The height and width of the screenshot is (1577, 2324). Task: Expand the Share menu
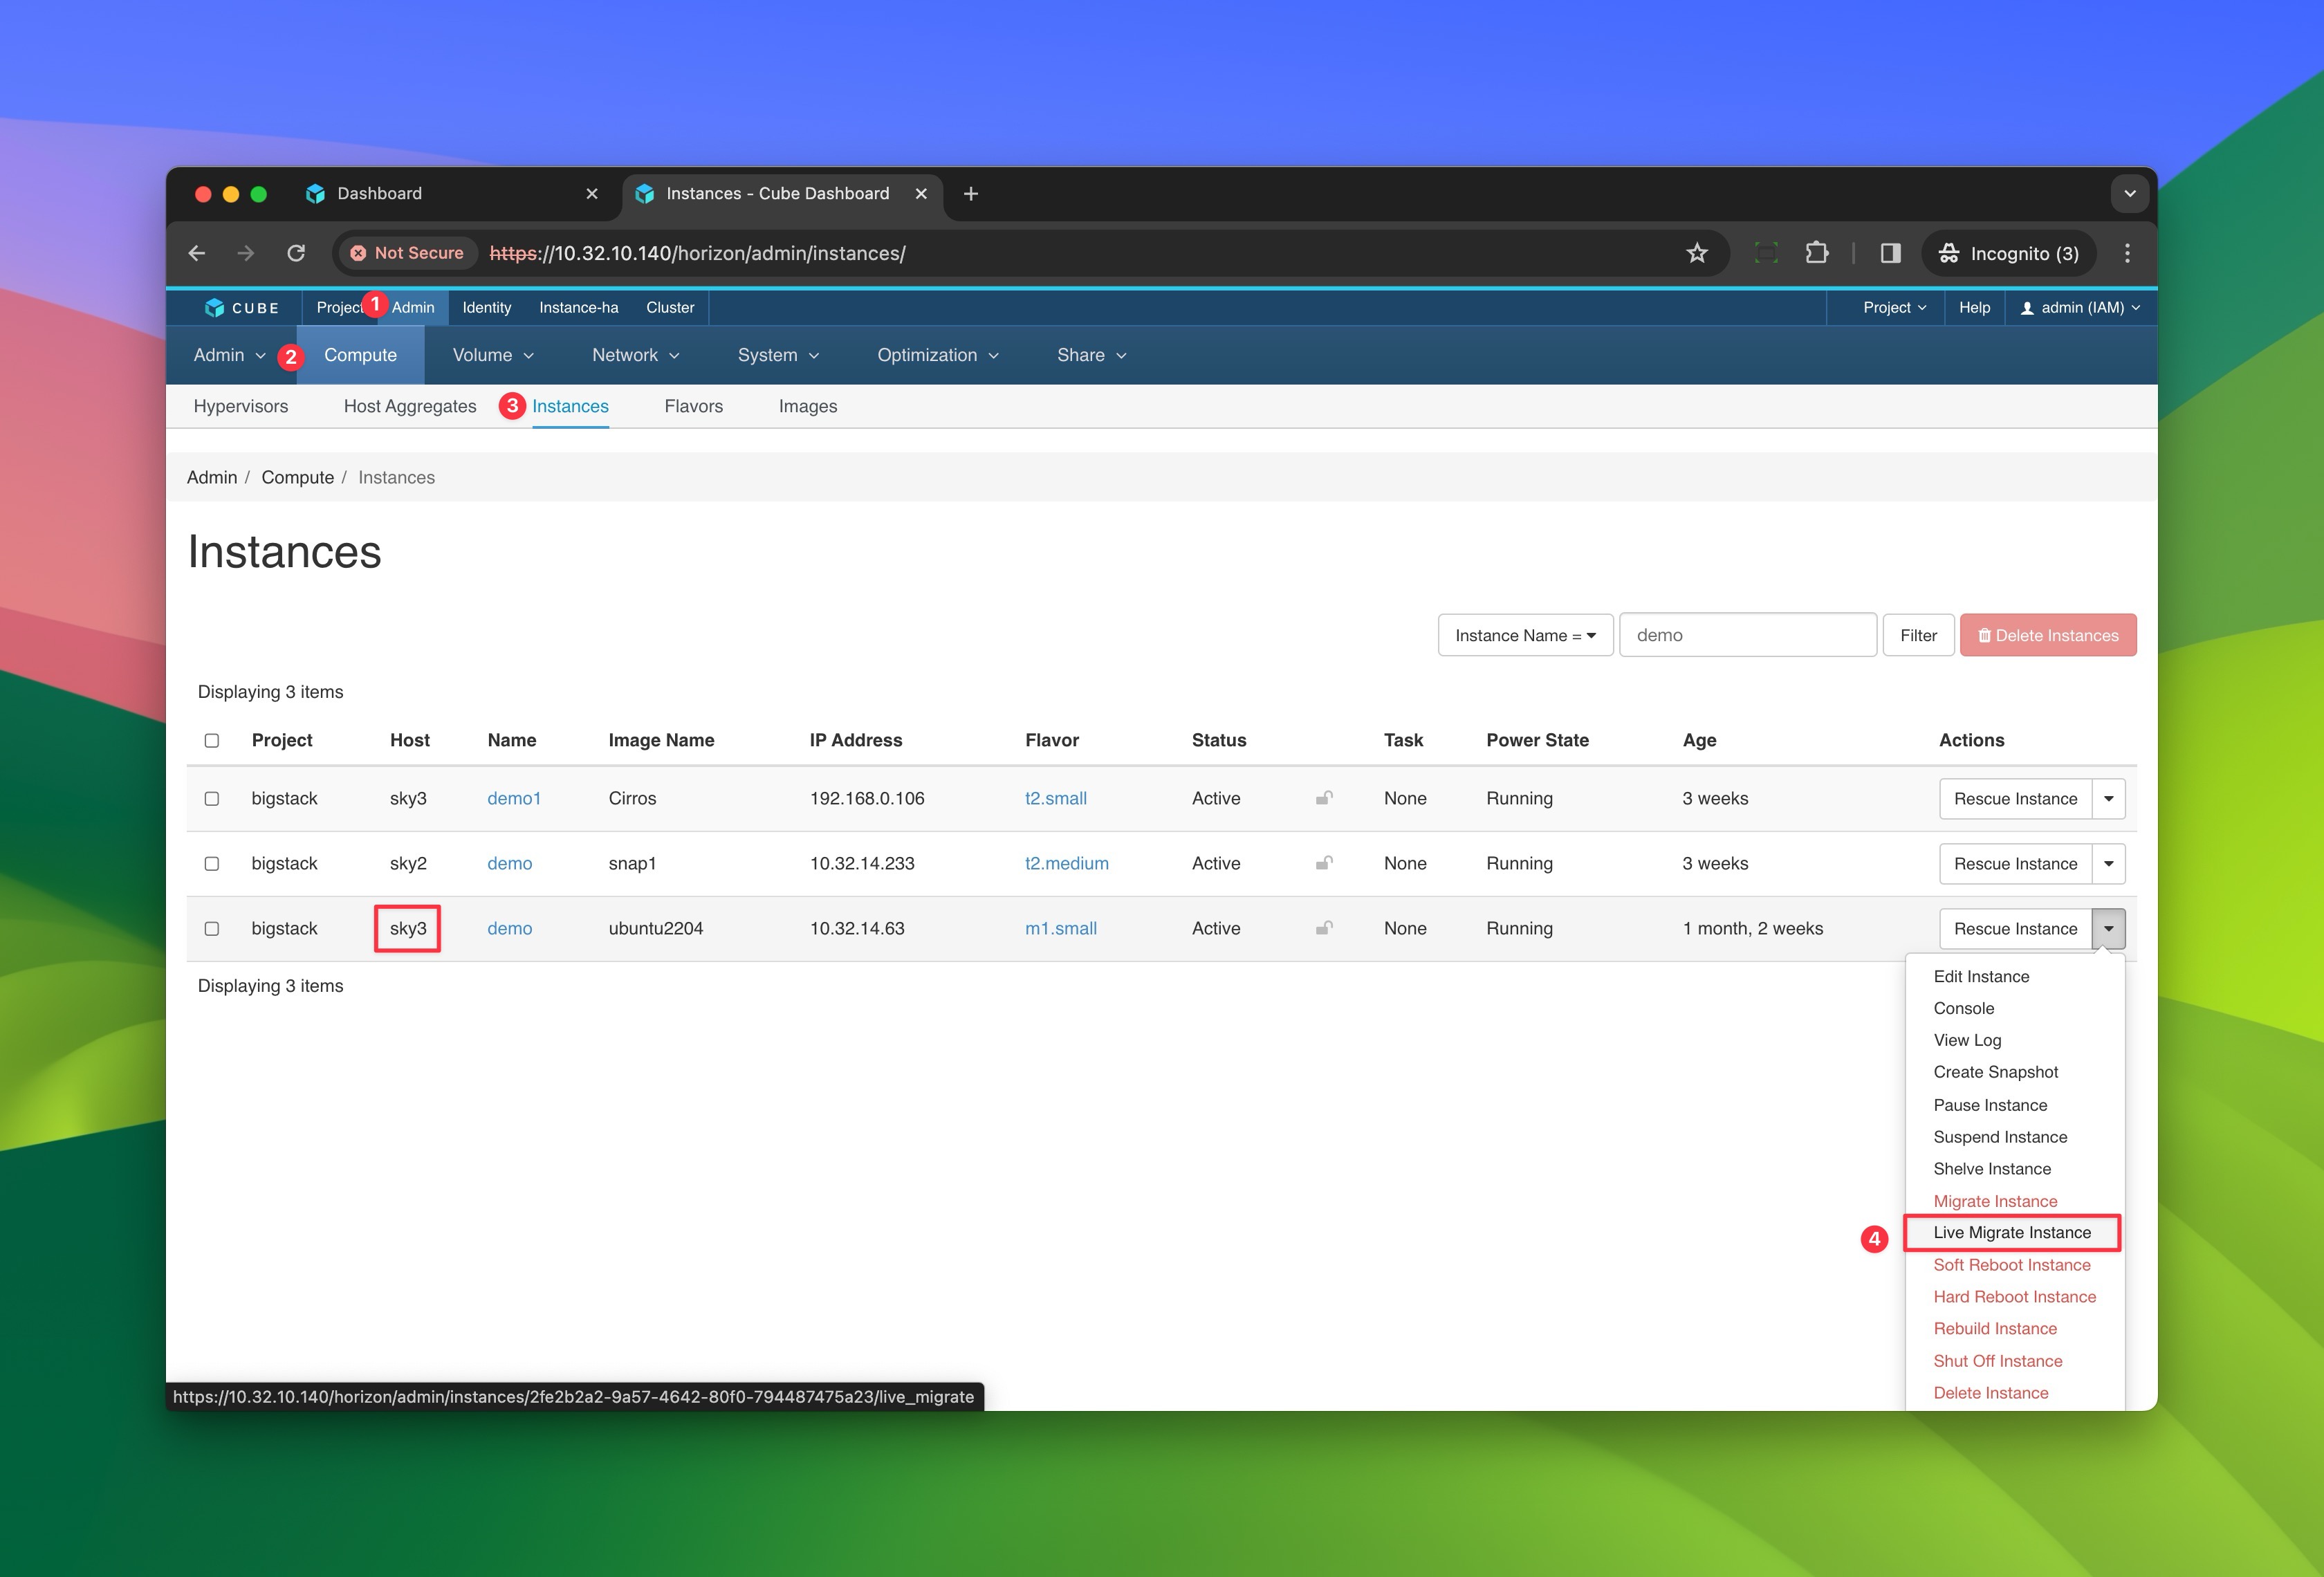(1092, 355)
